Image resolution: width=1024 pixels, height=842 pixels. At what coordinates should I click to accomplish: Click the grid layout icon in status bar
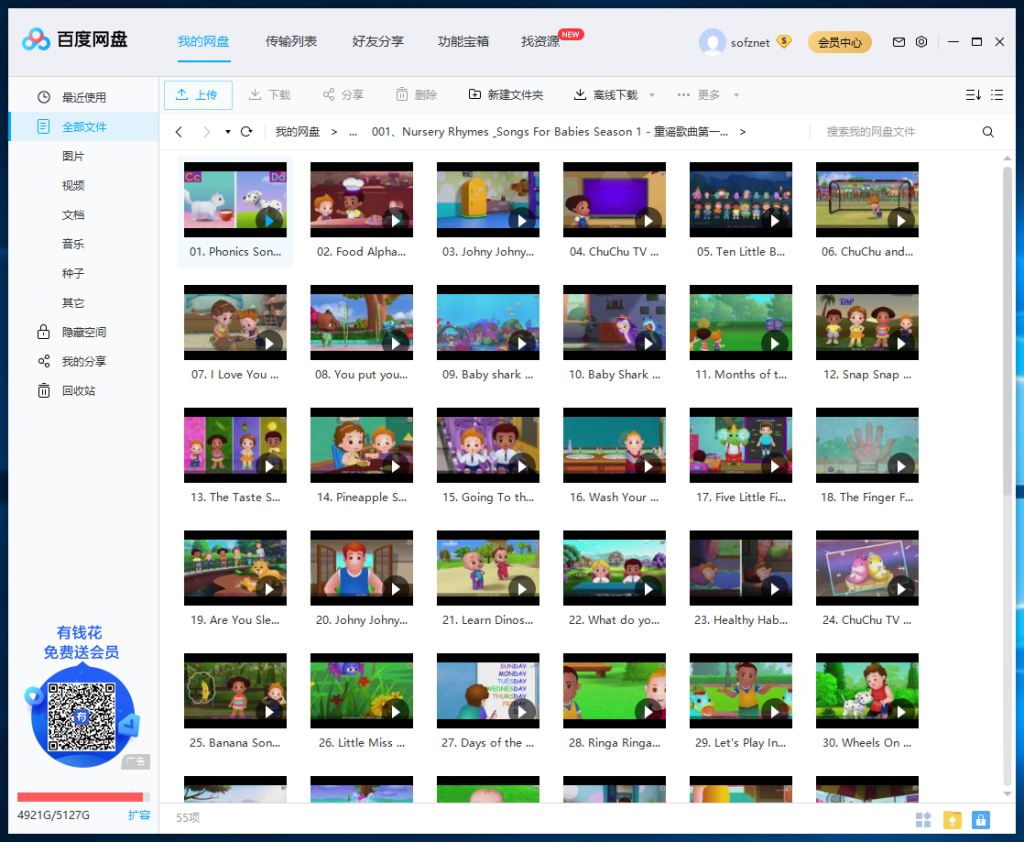coord(923,820)
